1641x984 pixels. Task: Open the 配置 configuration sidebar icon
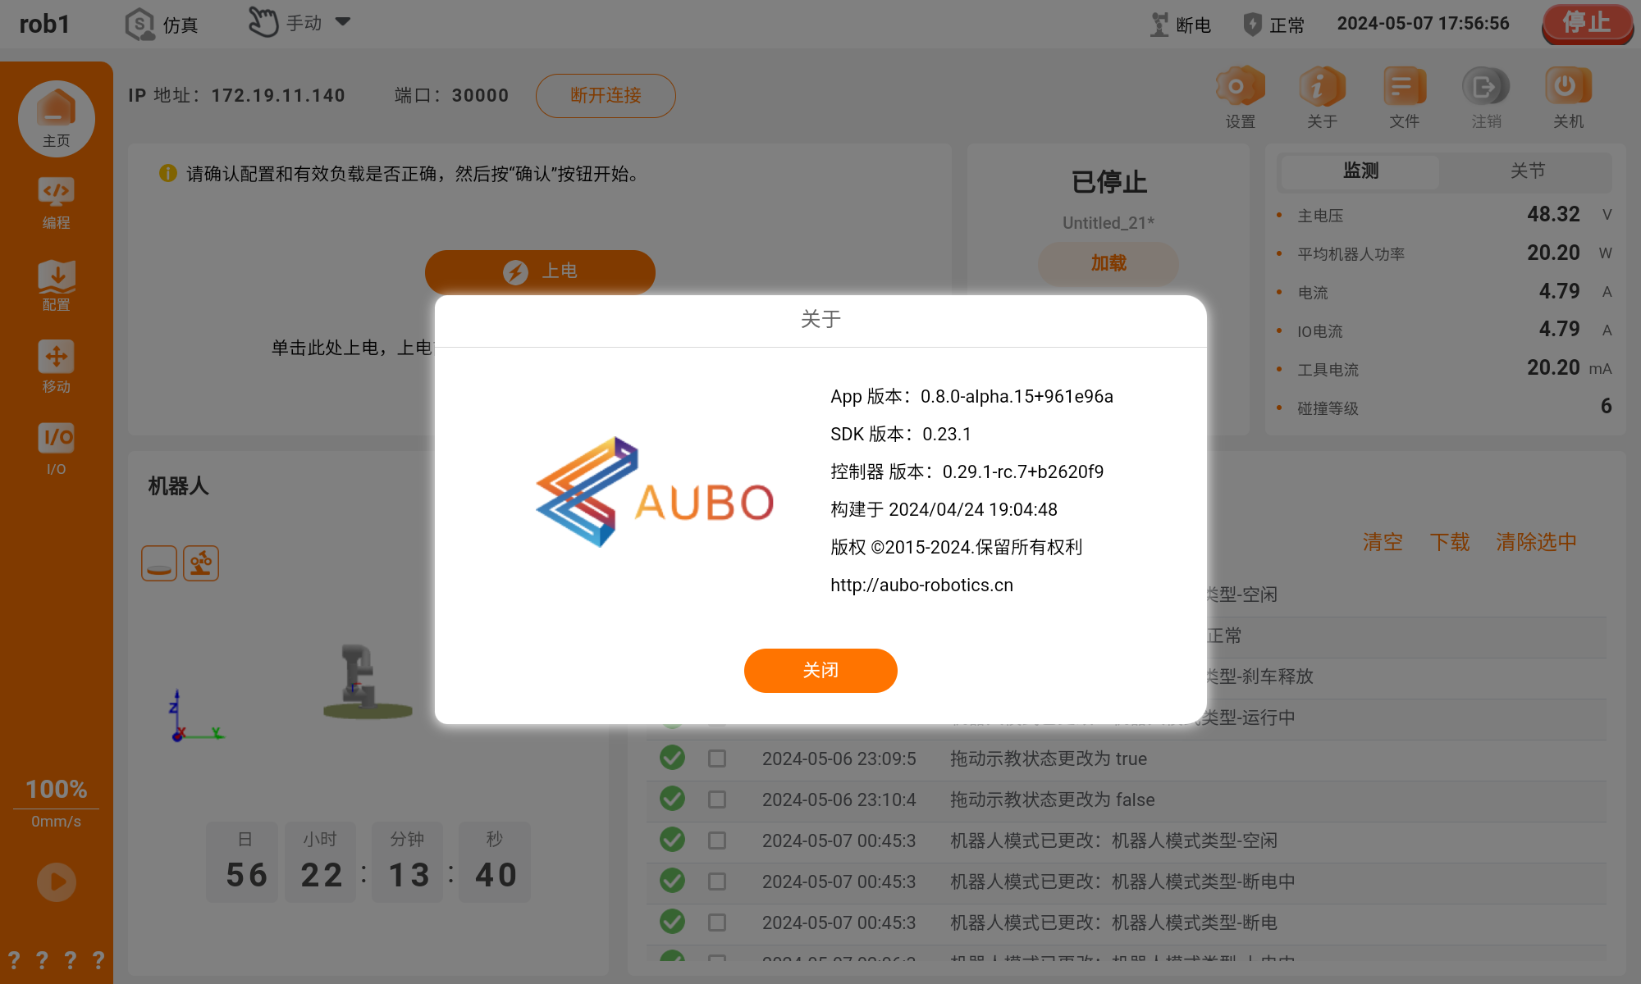56,285
